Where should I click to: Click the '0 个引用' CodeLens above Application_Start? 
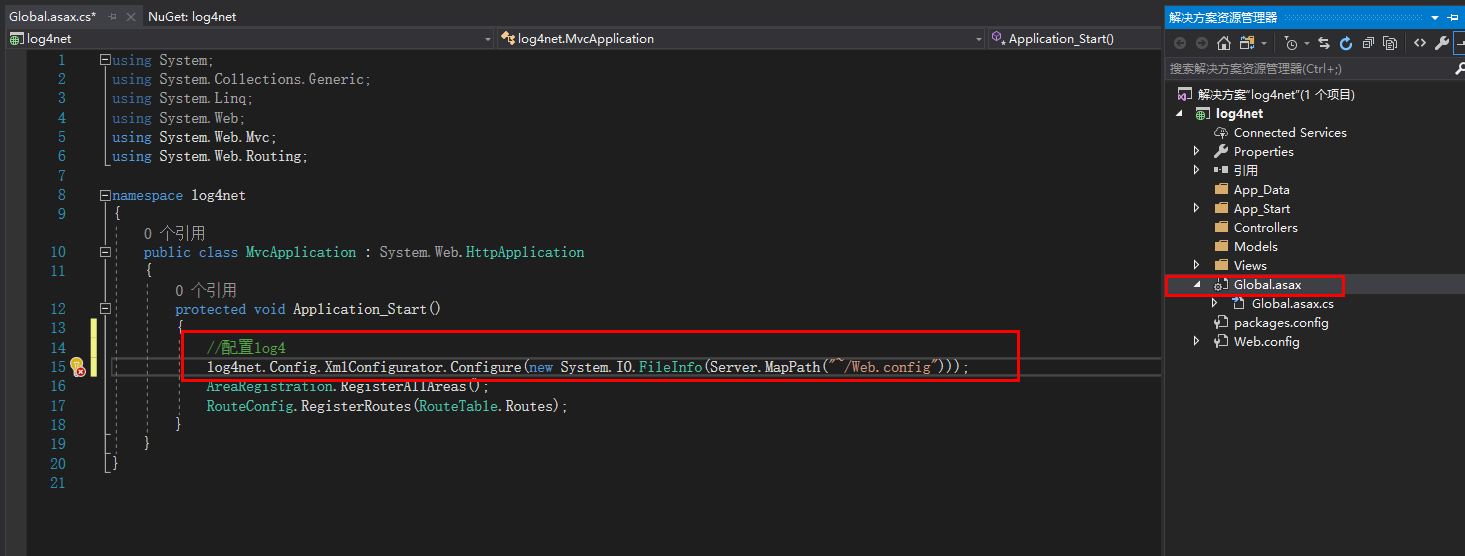click(206, 290)
